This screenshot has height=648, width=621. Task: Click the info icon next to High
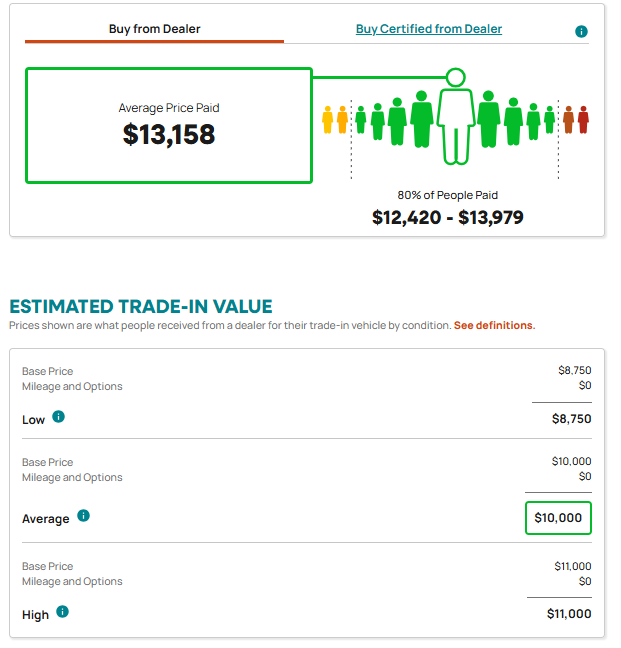click(62, 612)
